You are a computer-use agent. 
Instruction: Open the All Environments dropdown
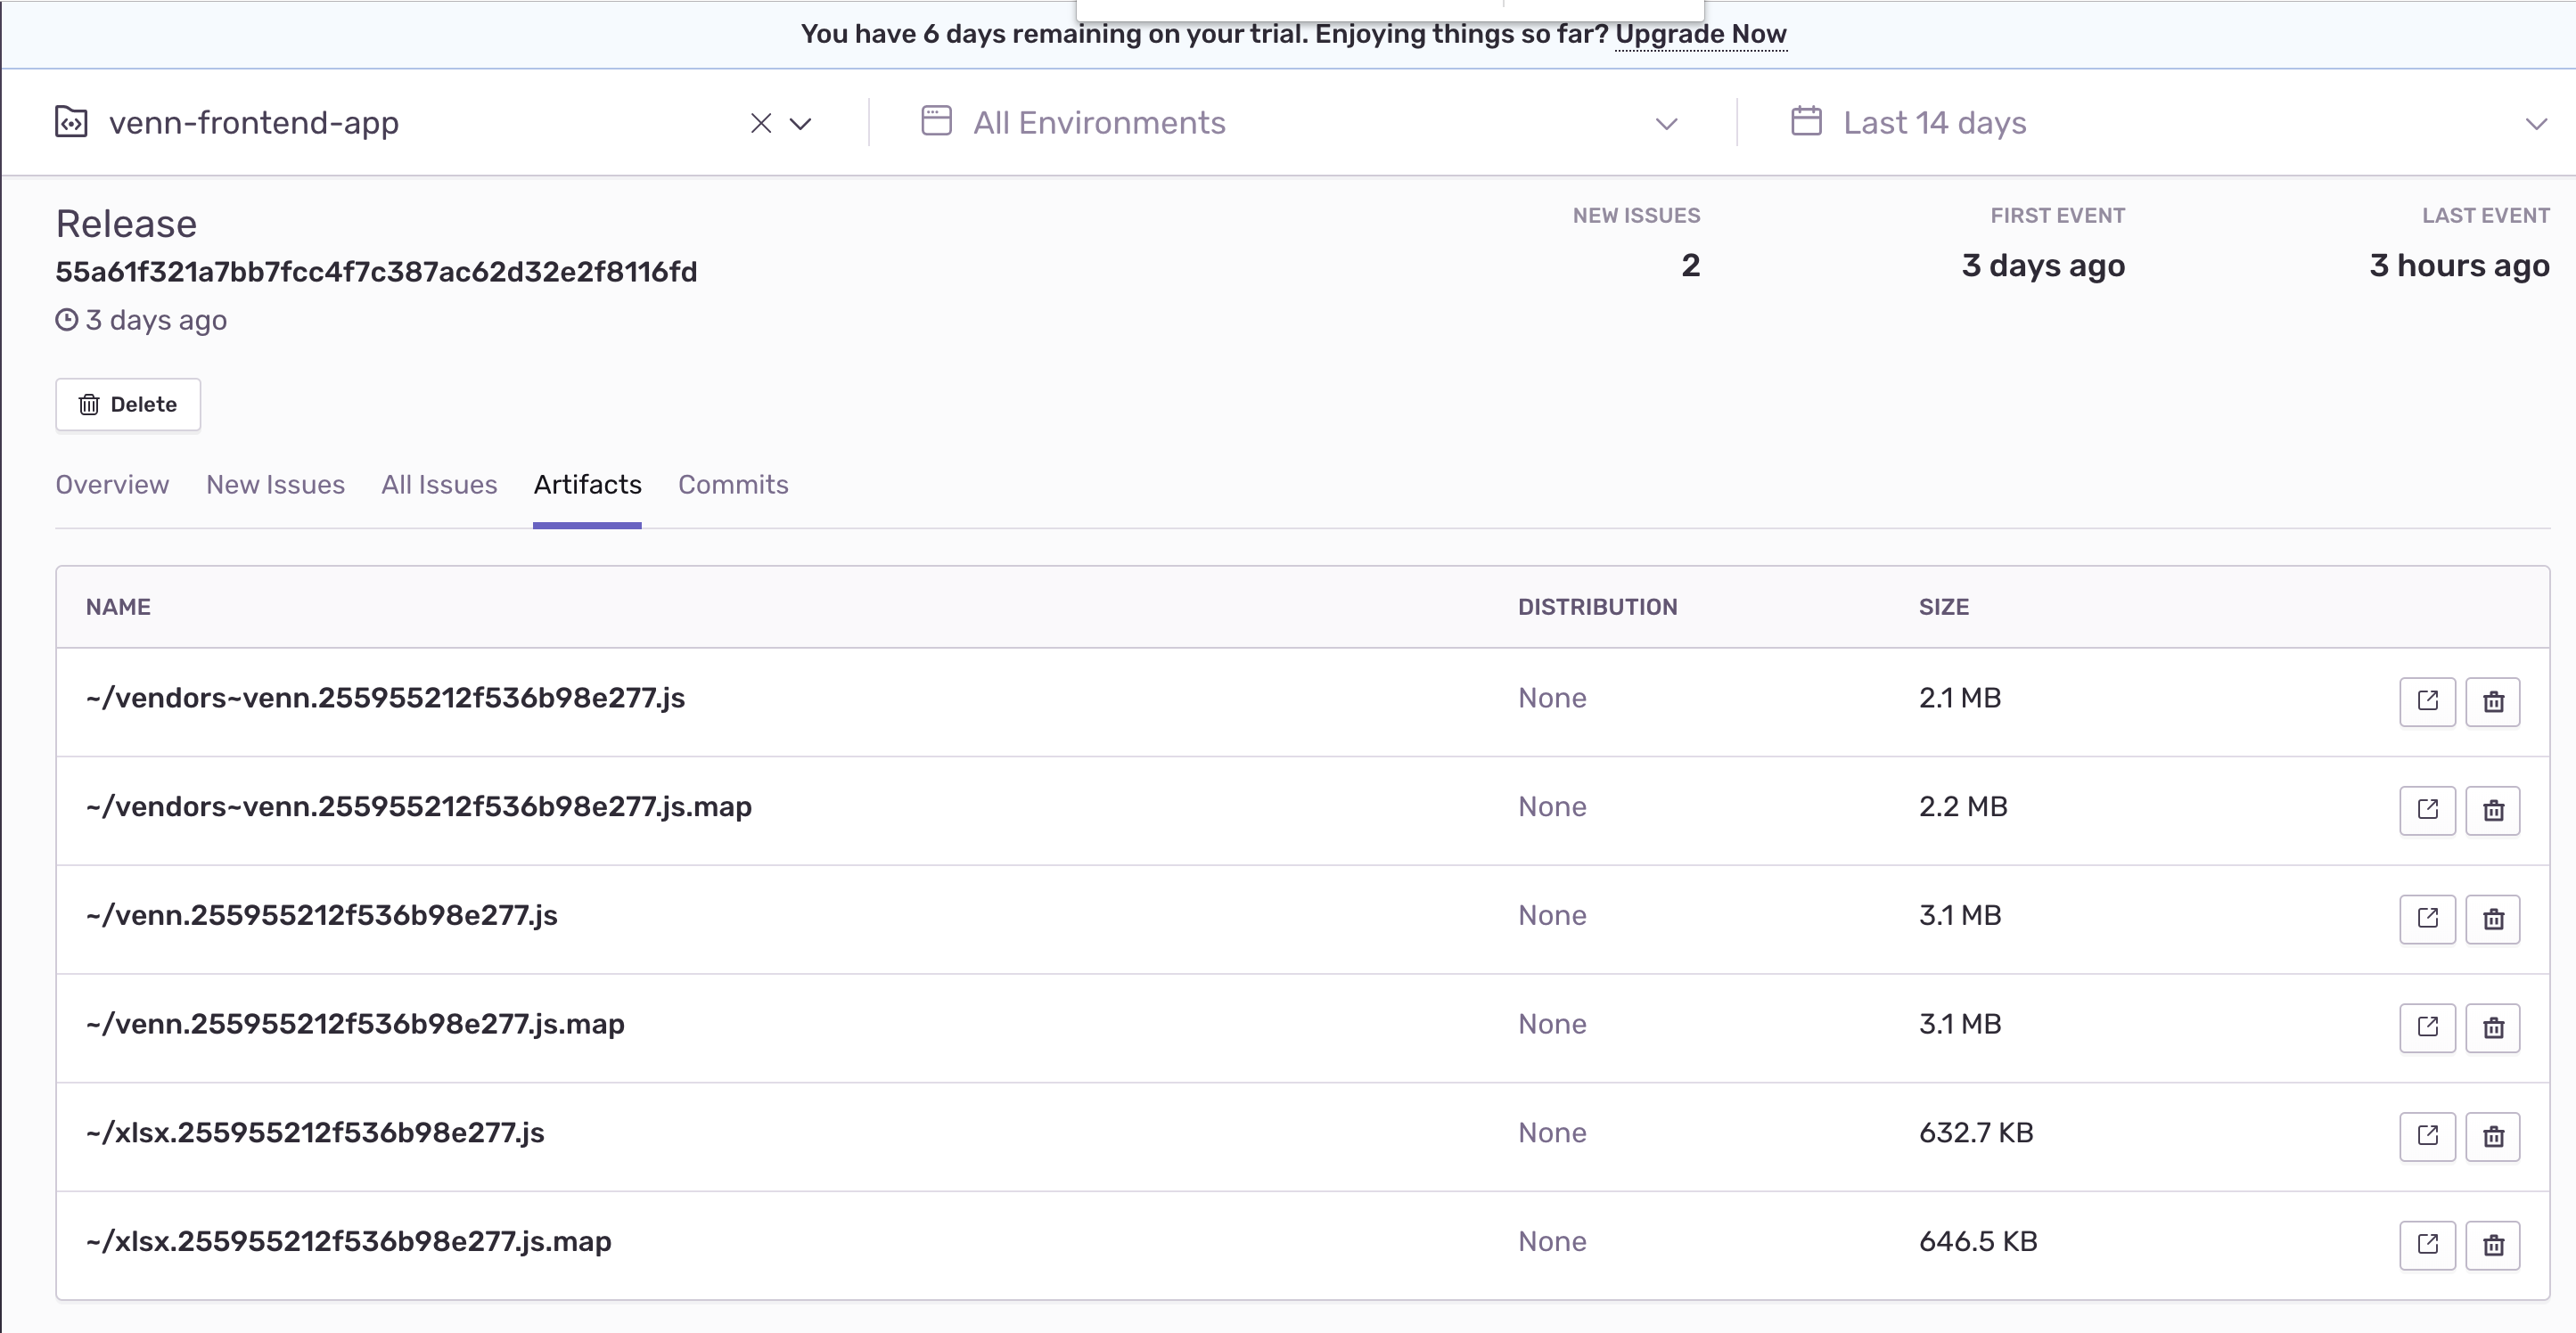click(x=1666, y=124)
